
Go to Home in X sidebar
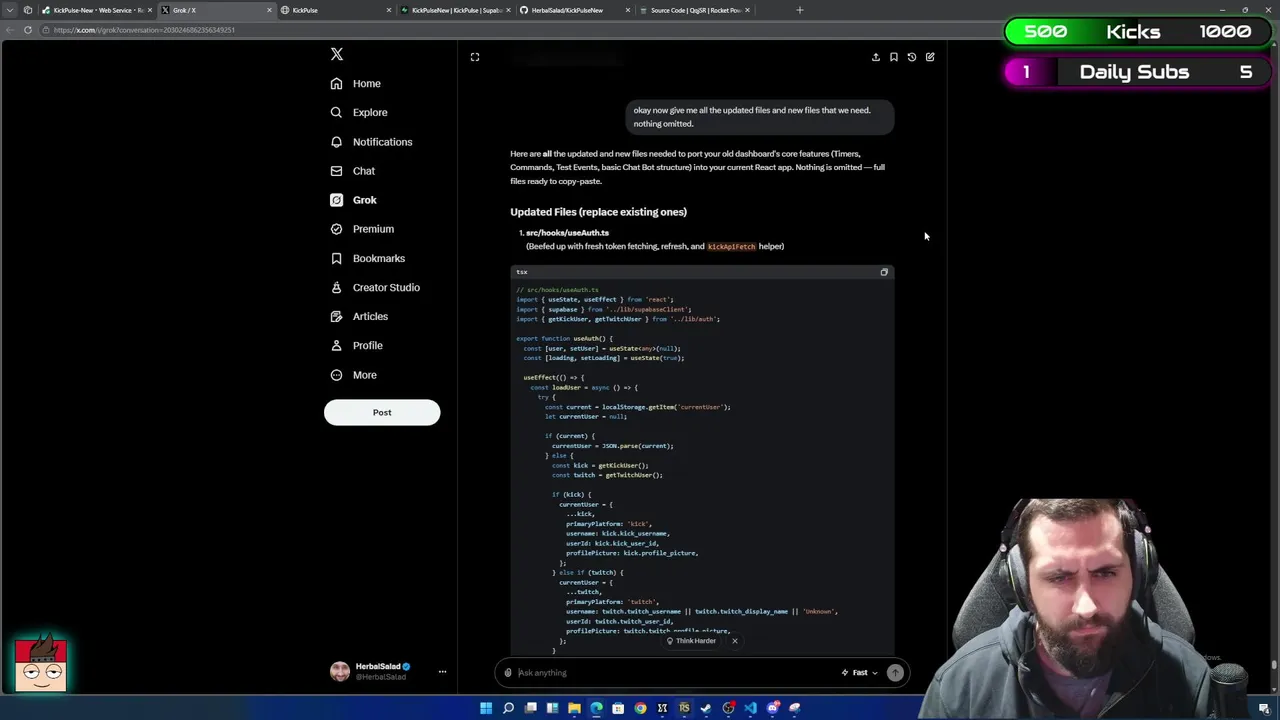[356, 84]
